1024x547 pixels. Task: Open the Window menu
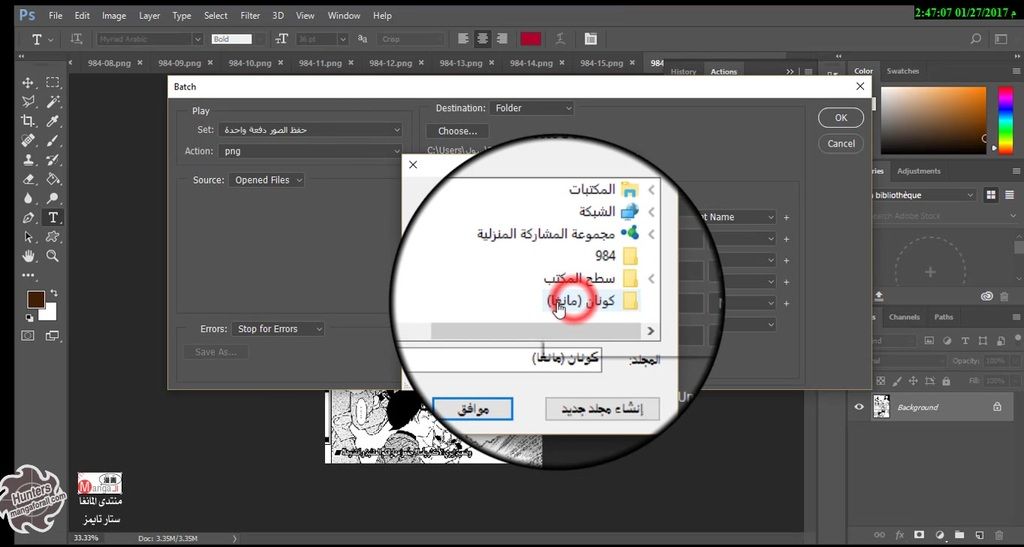(344, 16)
